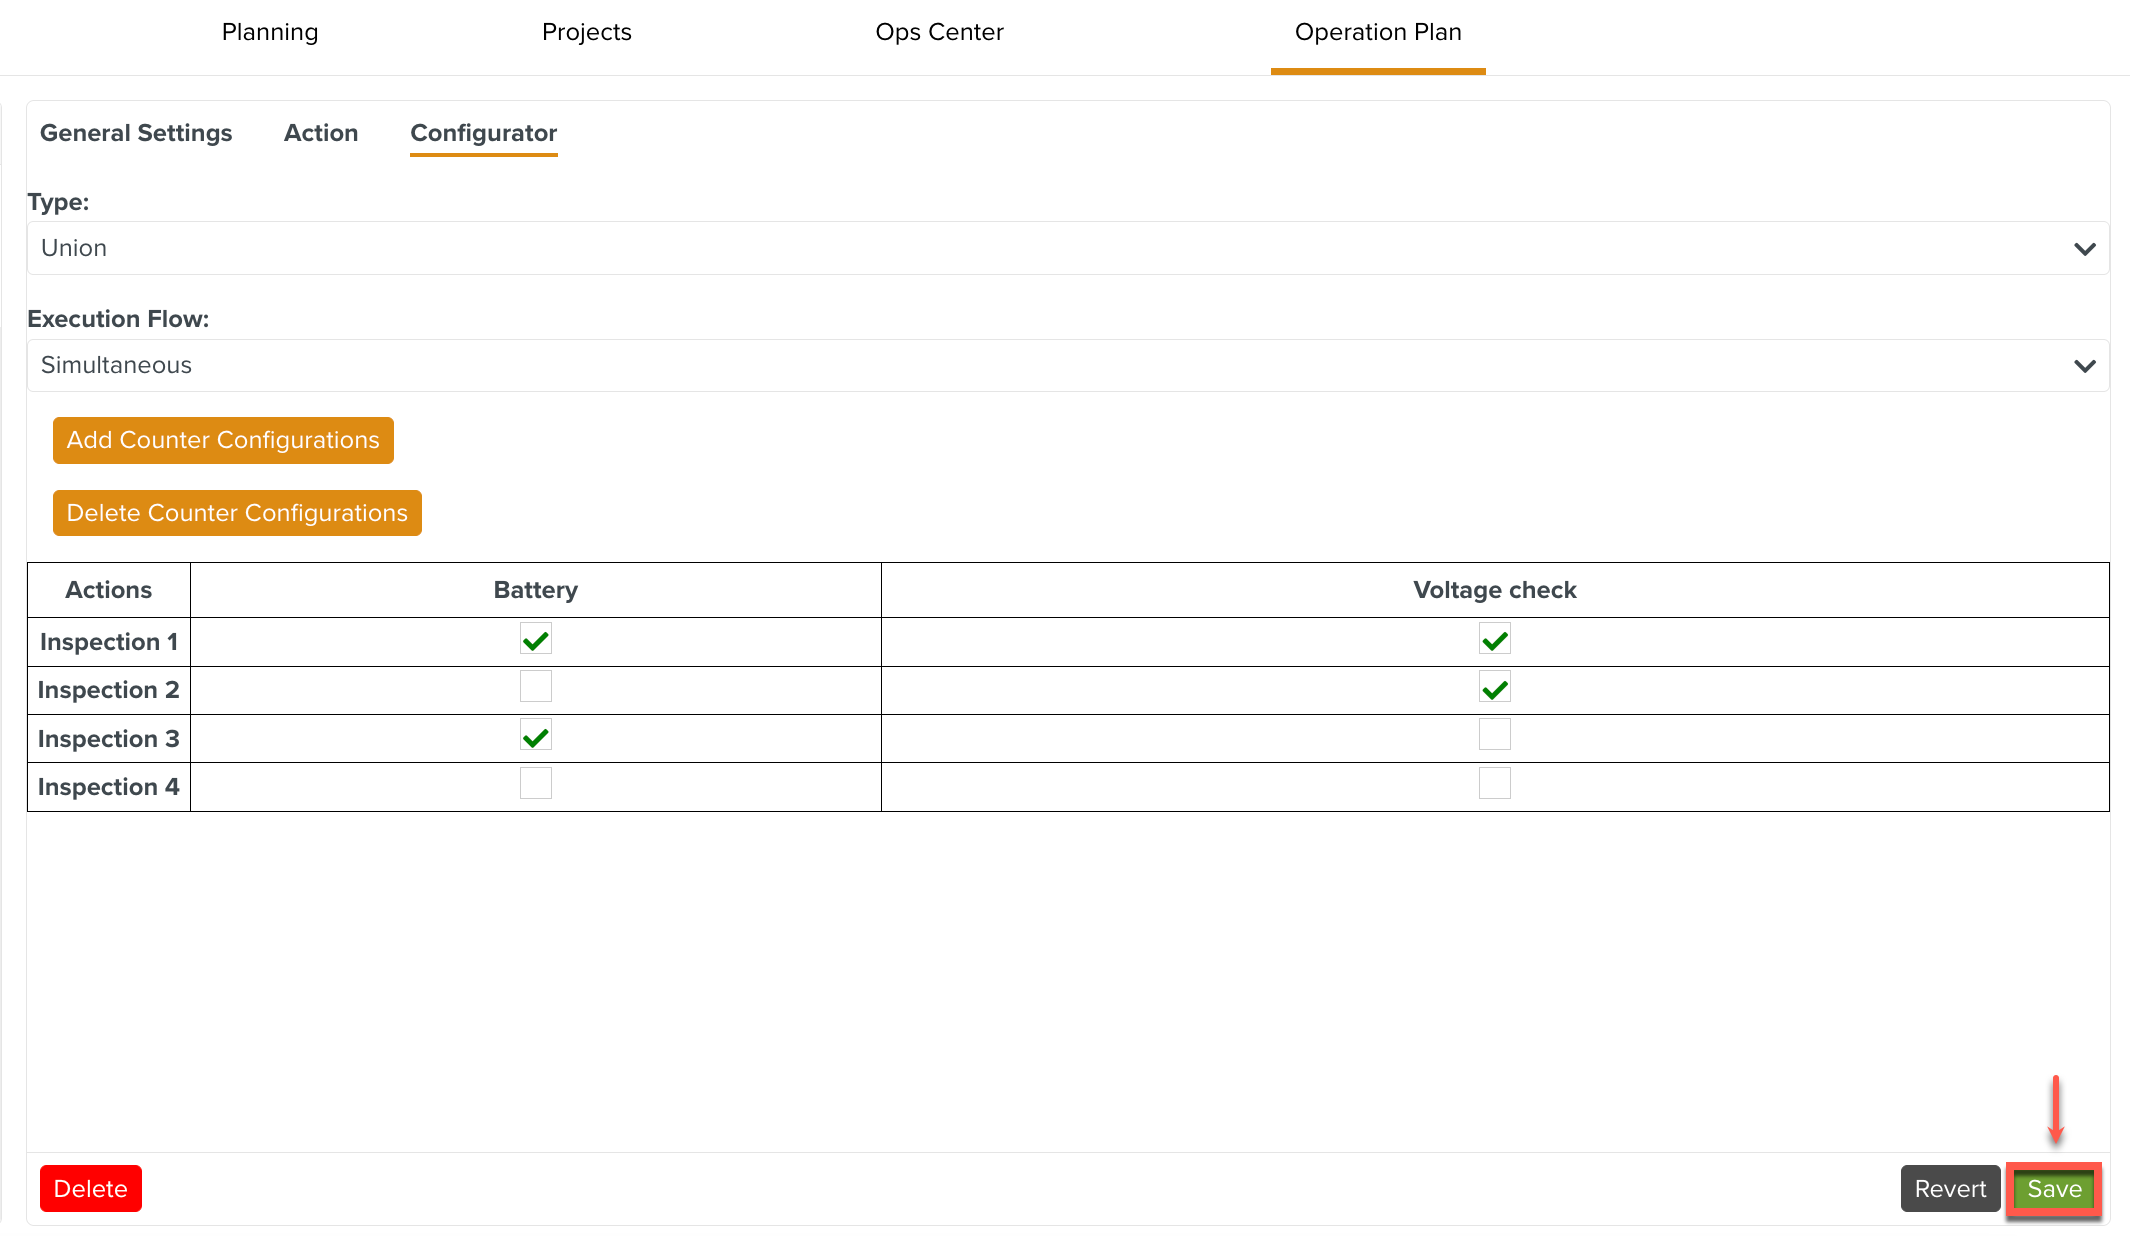Open the Projects tab

587,32
